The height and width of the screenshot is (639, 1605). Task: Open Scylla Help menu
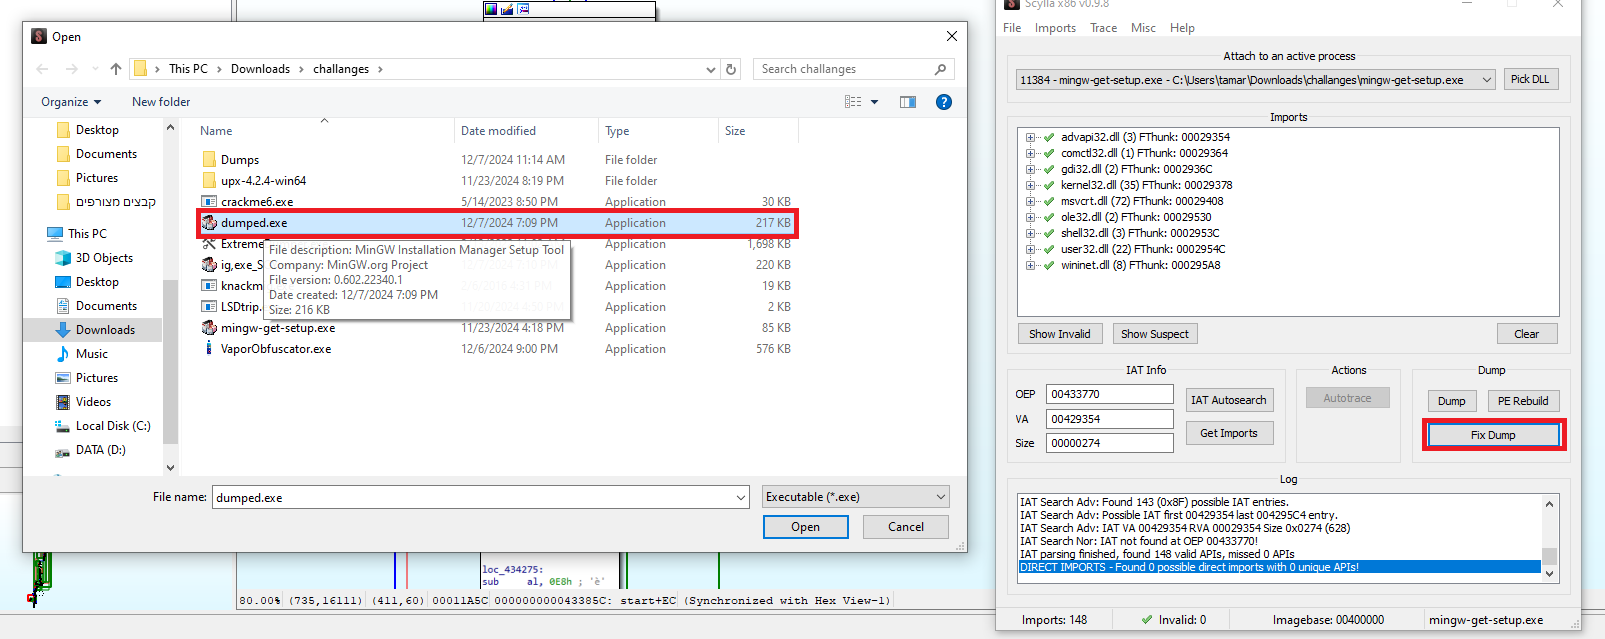pos(1182,28)
